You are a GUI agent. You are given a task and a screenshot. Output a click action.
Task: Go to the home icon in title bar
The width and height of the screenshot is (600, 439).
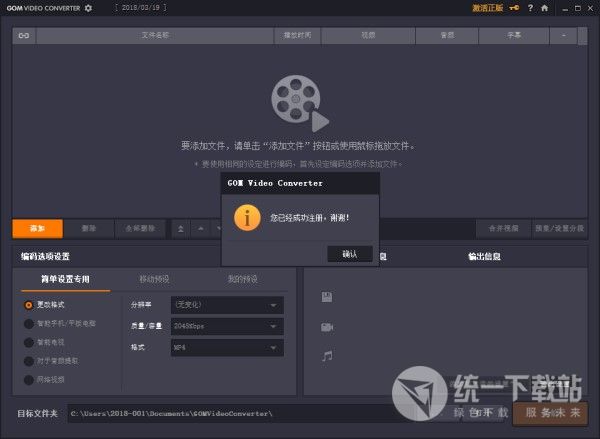(544, 8)
